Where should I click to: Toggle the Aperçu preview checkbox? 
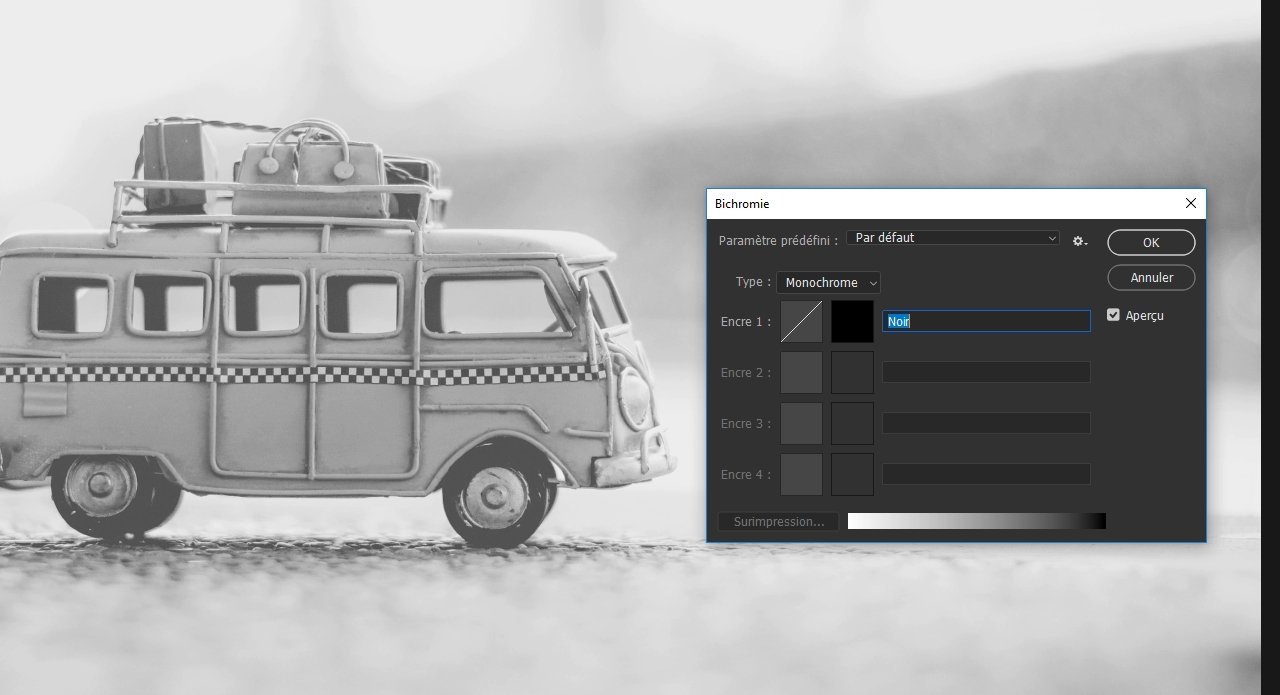point(1113,315)
